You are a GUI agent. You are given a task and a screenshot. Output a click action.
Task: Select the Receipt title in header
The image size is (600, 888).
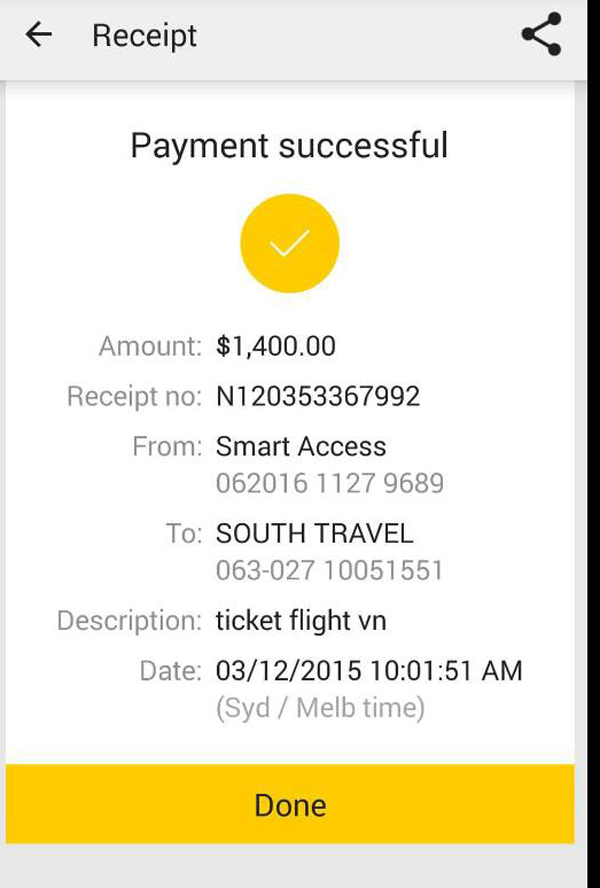point(144,36)
